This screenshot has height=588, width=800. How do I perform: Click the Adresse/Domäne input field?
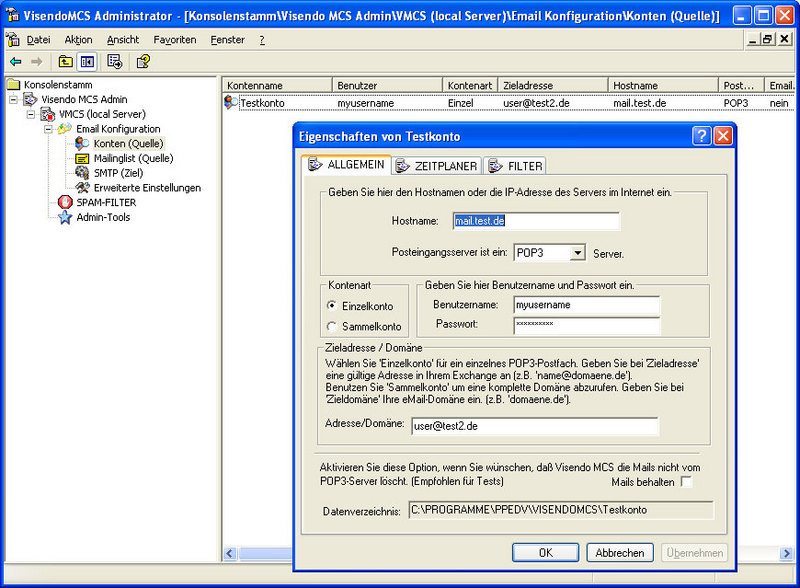(535, 426)
